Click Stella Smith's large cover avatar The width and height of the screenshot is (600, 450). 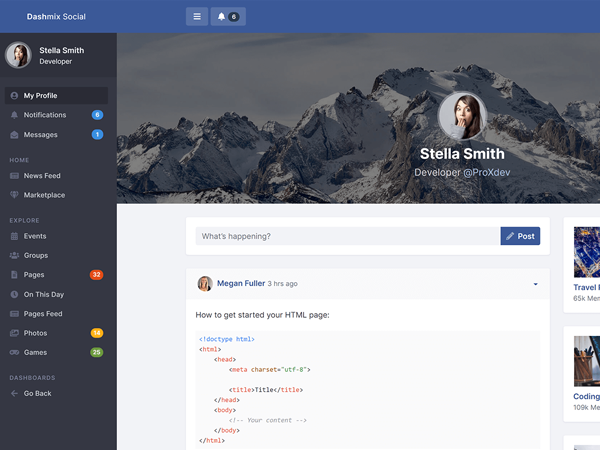tap(462, 116)
